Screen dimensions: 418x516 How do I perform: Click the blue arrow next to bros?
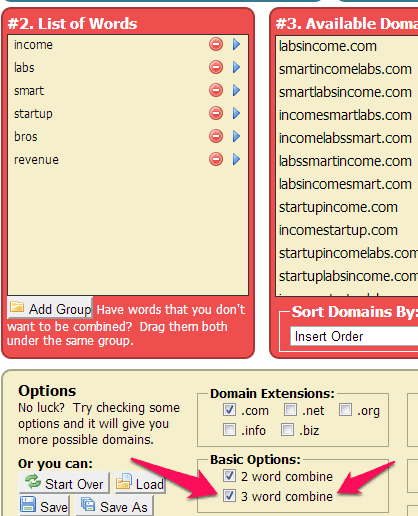[x=236, y=136]
